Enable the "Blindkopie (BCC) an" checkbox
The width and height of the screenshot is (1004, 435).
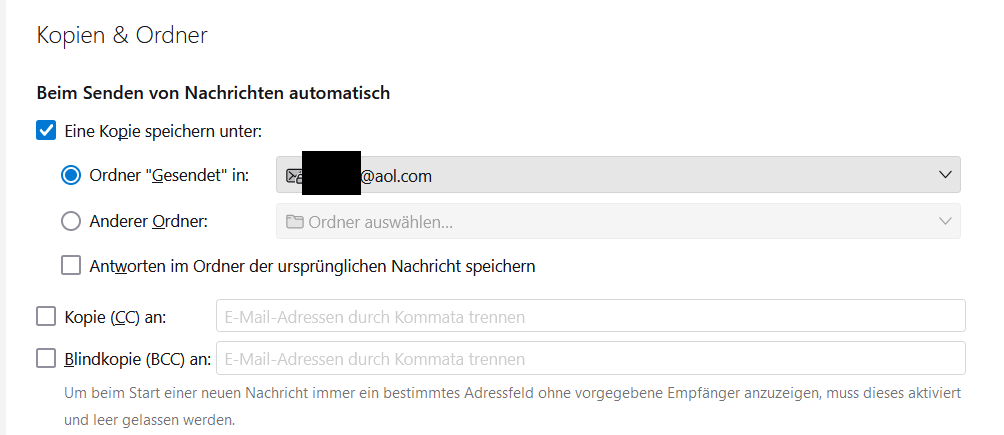click(46, 358)
